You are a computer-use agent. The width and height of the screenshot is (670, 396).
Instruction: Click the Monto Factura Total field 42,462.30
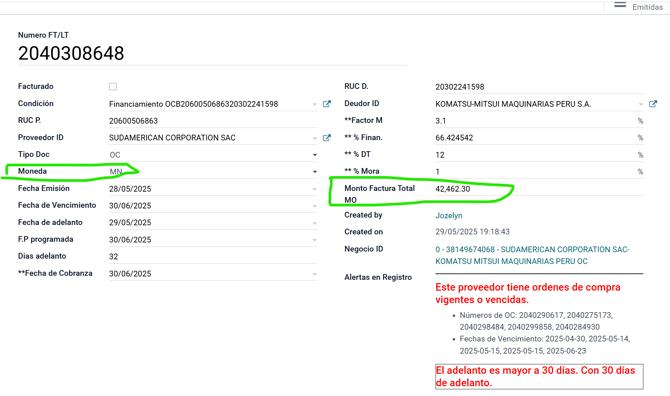coord(539,189)
